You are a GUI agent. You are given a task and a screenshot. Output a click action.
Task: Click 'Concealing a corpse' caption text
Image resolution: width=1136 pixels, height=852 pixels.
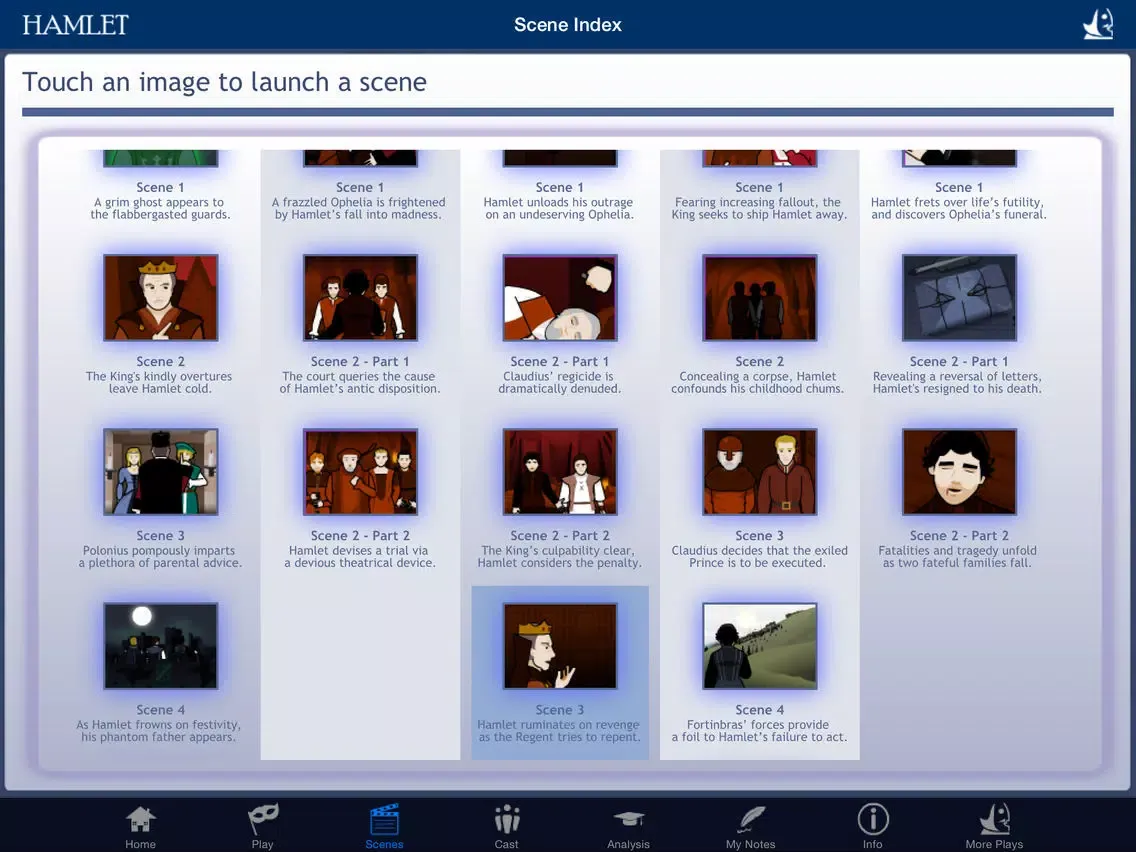pyautogui.click(x=758, y=383)
